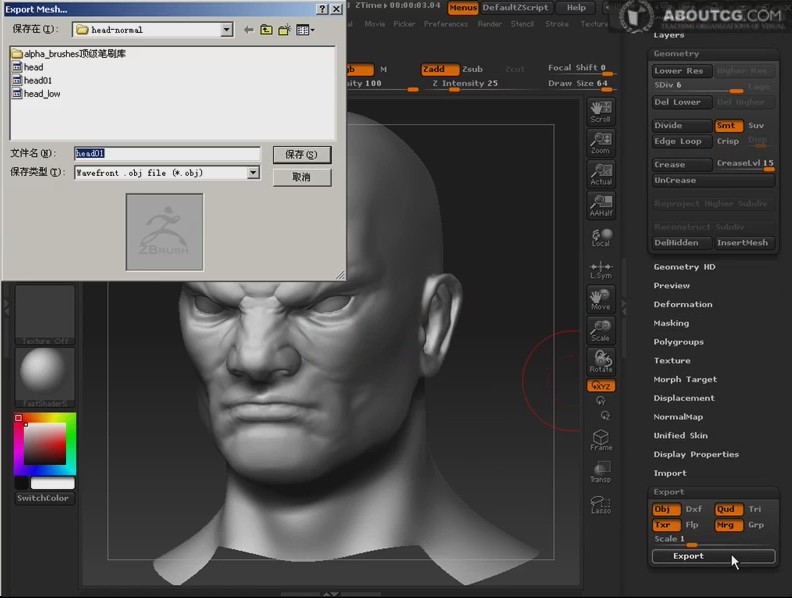Click SwitchColor button
Screen dimensions: 792x598
coord(43,498)
